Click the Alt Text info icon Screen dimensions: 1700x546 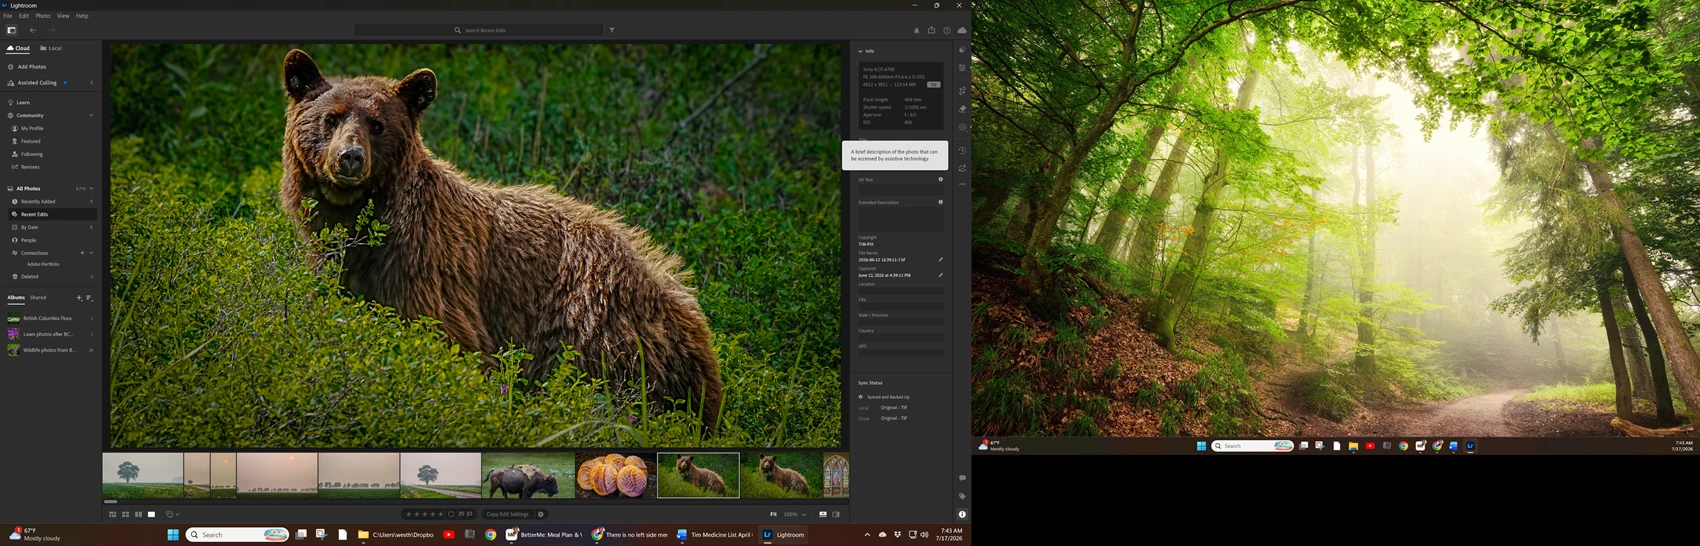coord(940,180)
